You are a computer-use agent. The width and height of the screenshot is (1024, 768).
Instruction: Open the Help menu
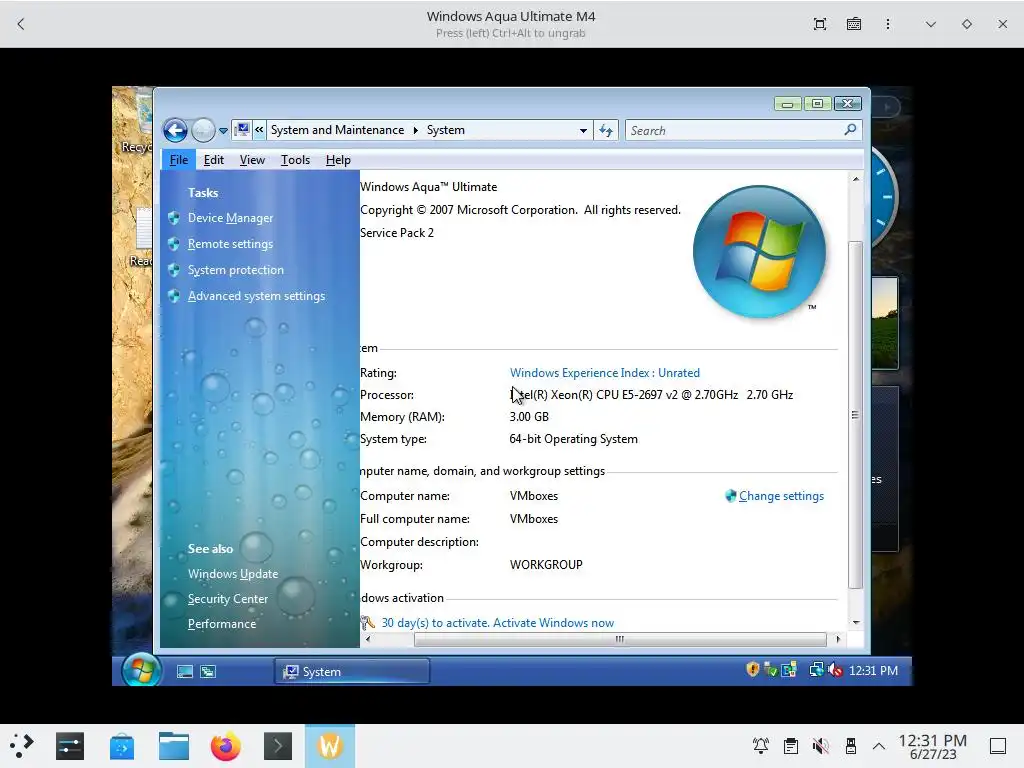(x=338, y=160)
